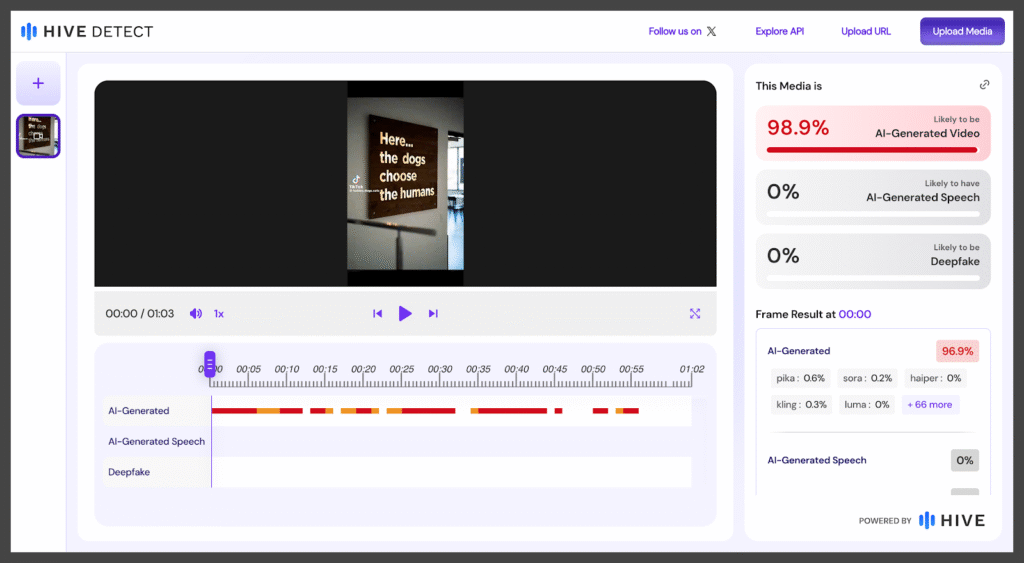Skip to the previous frame icon
Image resolution: width=1024 pixels, height=563 pixels.
377,313
